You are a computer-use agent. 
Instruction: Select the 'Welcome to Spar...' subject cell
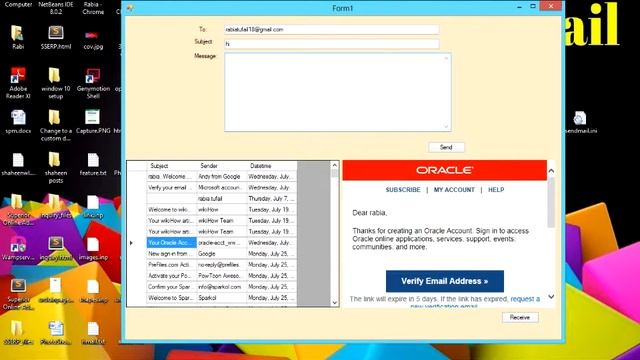pos(171,298)
